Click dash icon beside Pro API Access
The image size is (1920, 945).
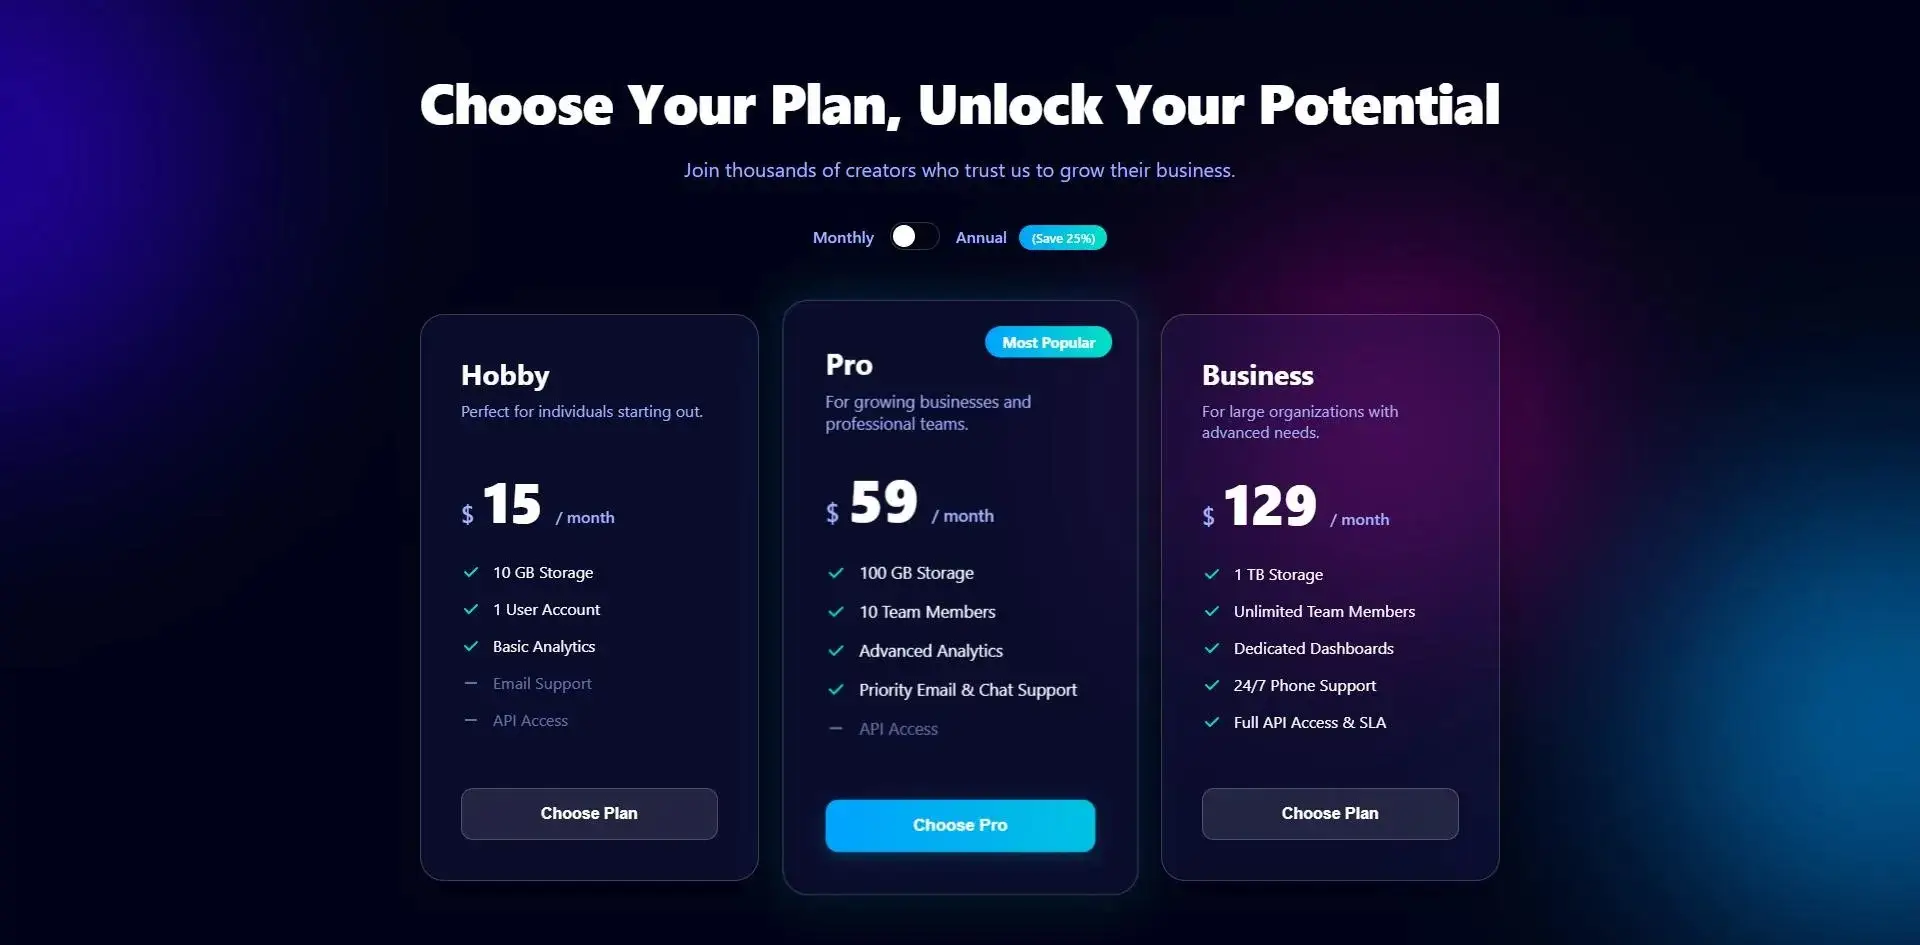(836, 729)
